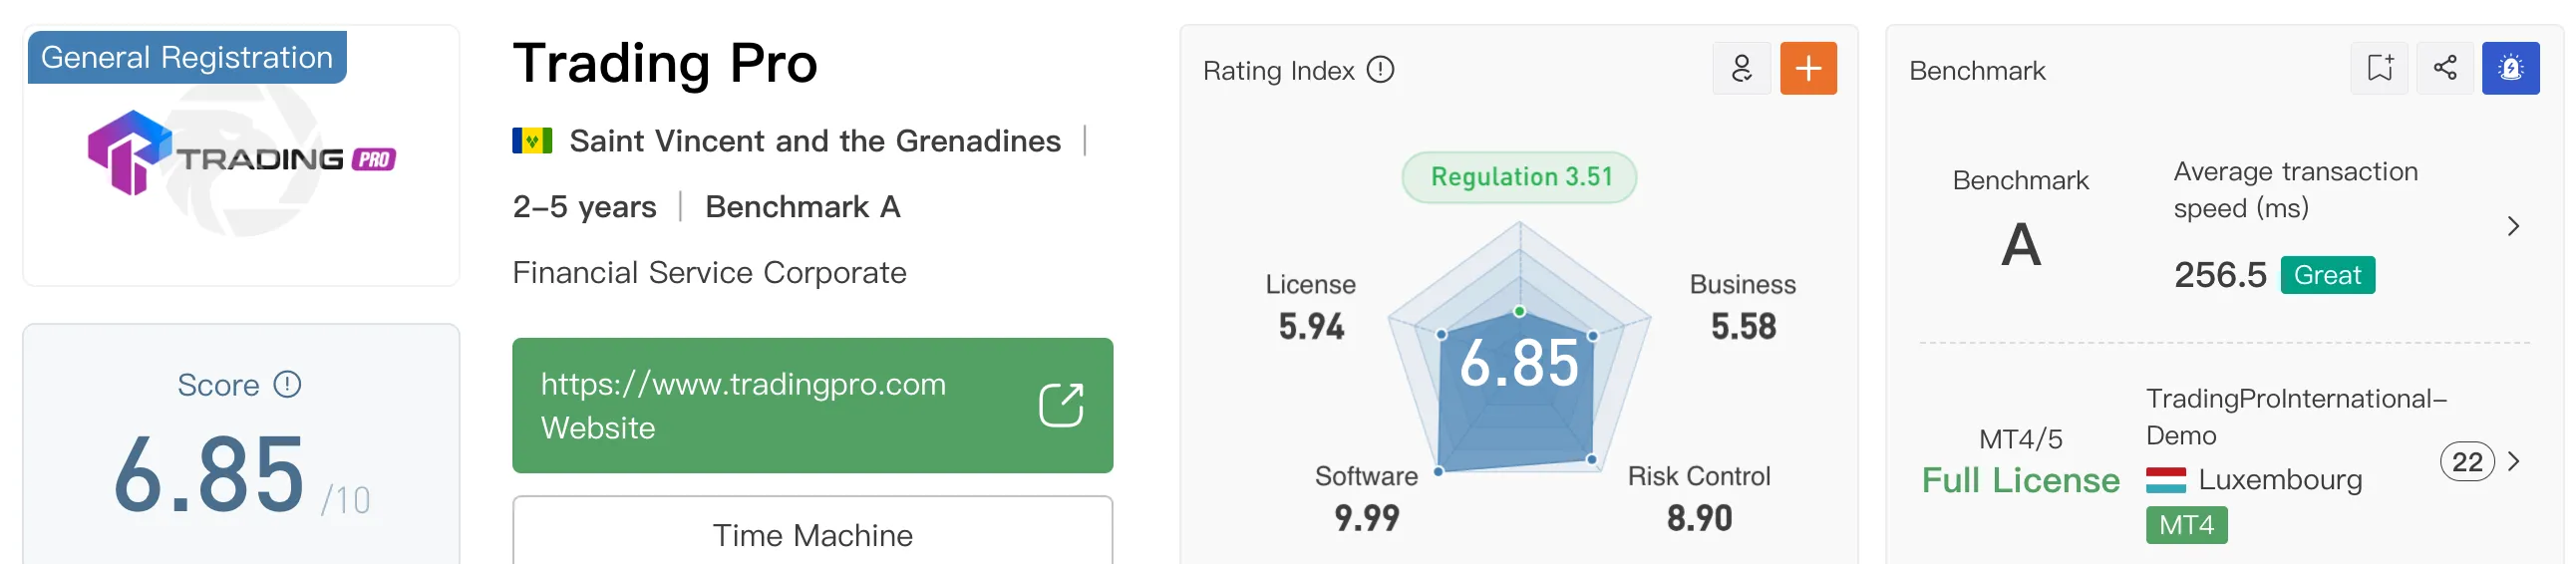Click Saint Vincent and the Grenadines text
The height and width of the screenshot is (564, 2576).
(x=815, y=141)
